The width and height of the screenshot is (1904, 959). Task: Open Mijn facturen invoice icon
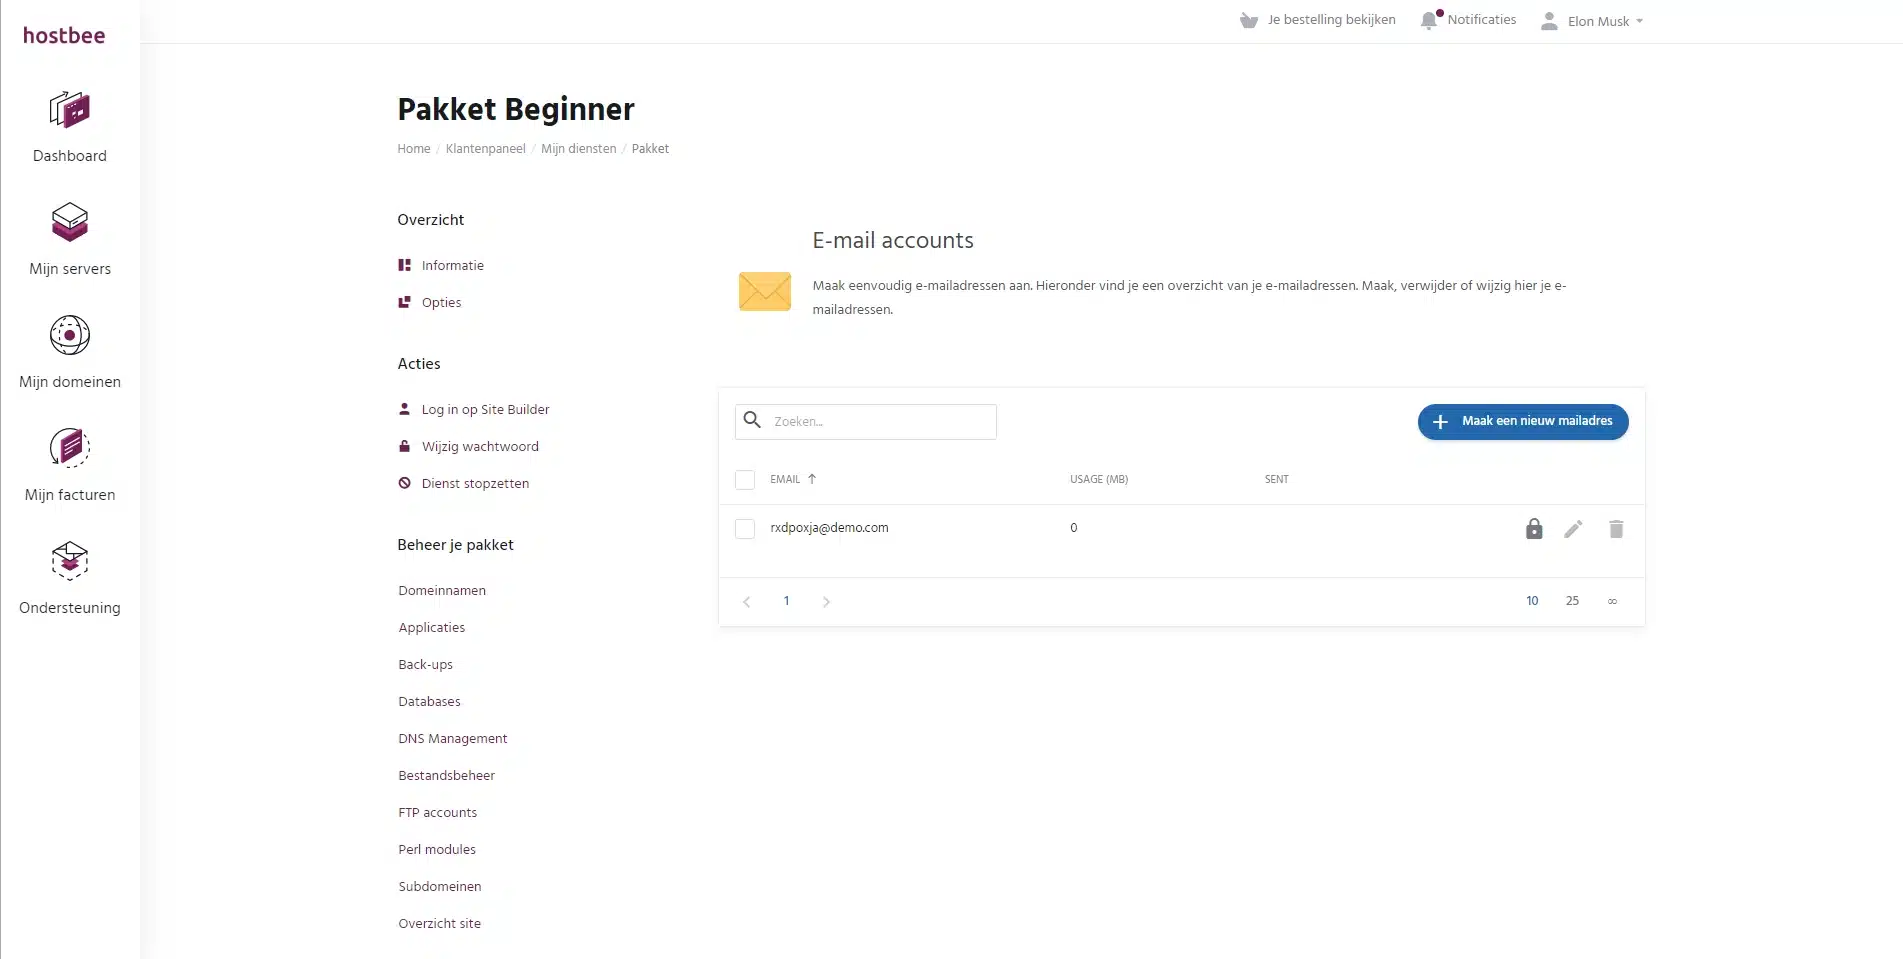tap(69, 448)
